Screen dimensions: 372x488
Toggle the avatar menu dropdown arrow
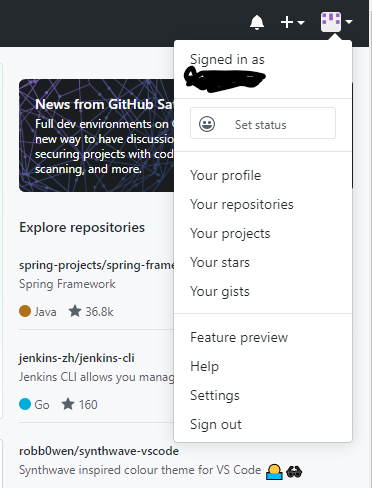click(x=349, y=22)
